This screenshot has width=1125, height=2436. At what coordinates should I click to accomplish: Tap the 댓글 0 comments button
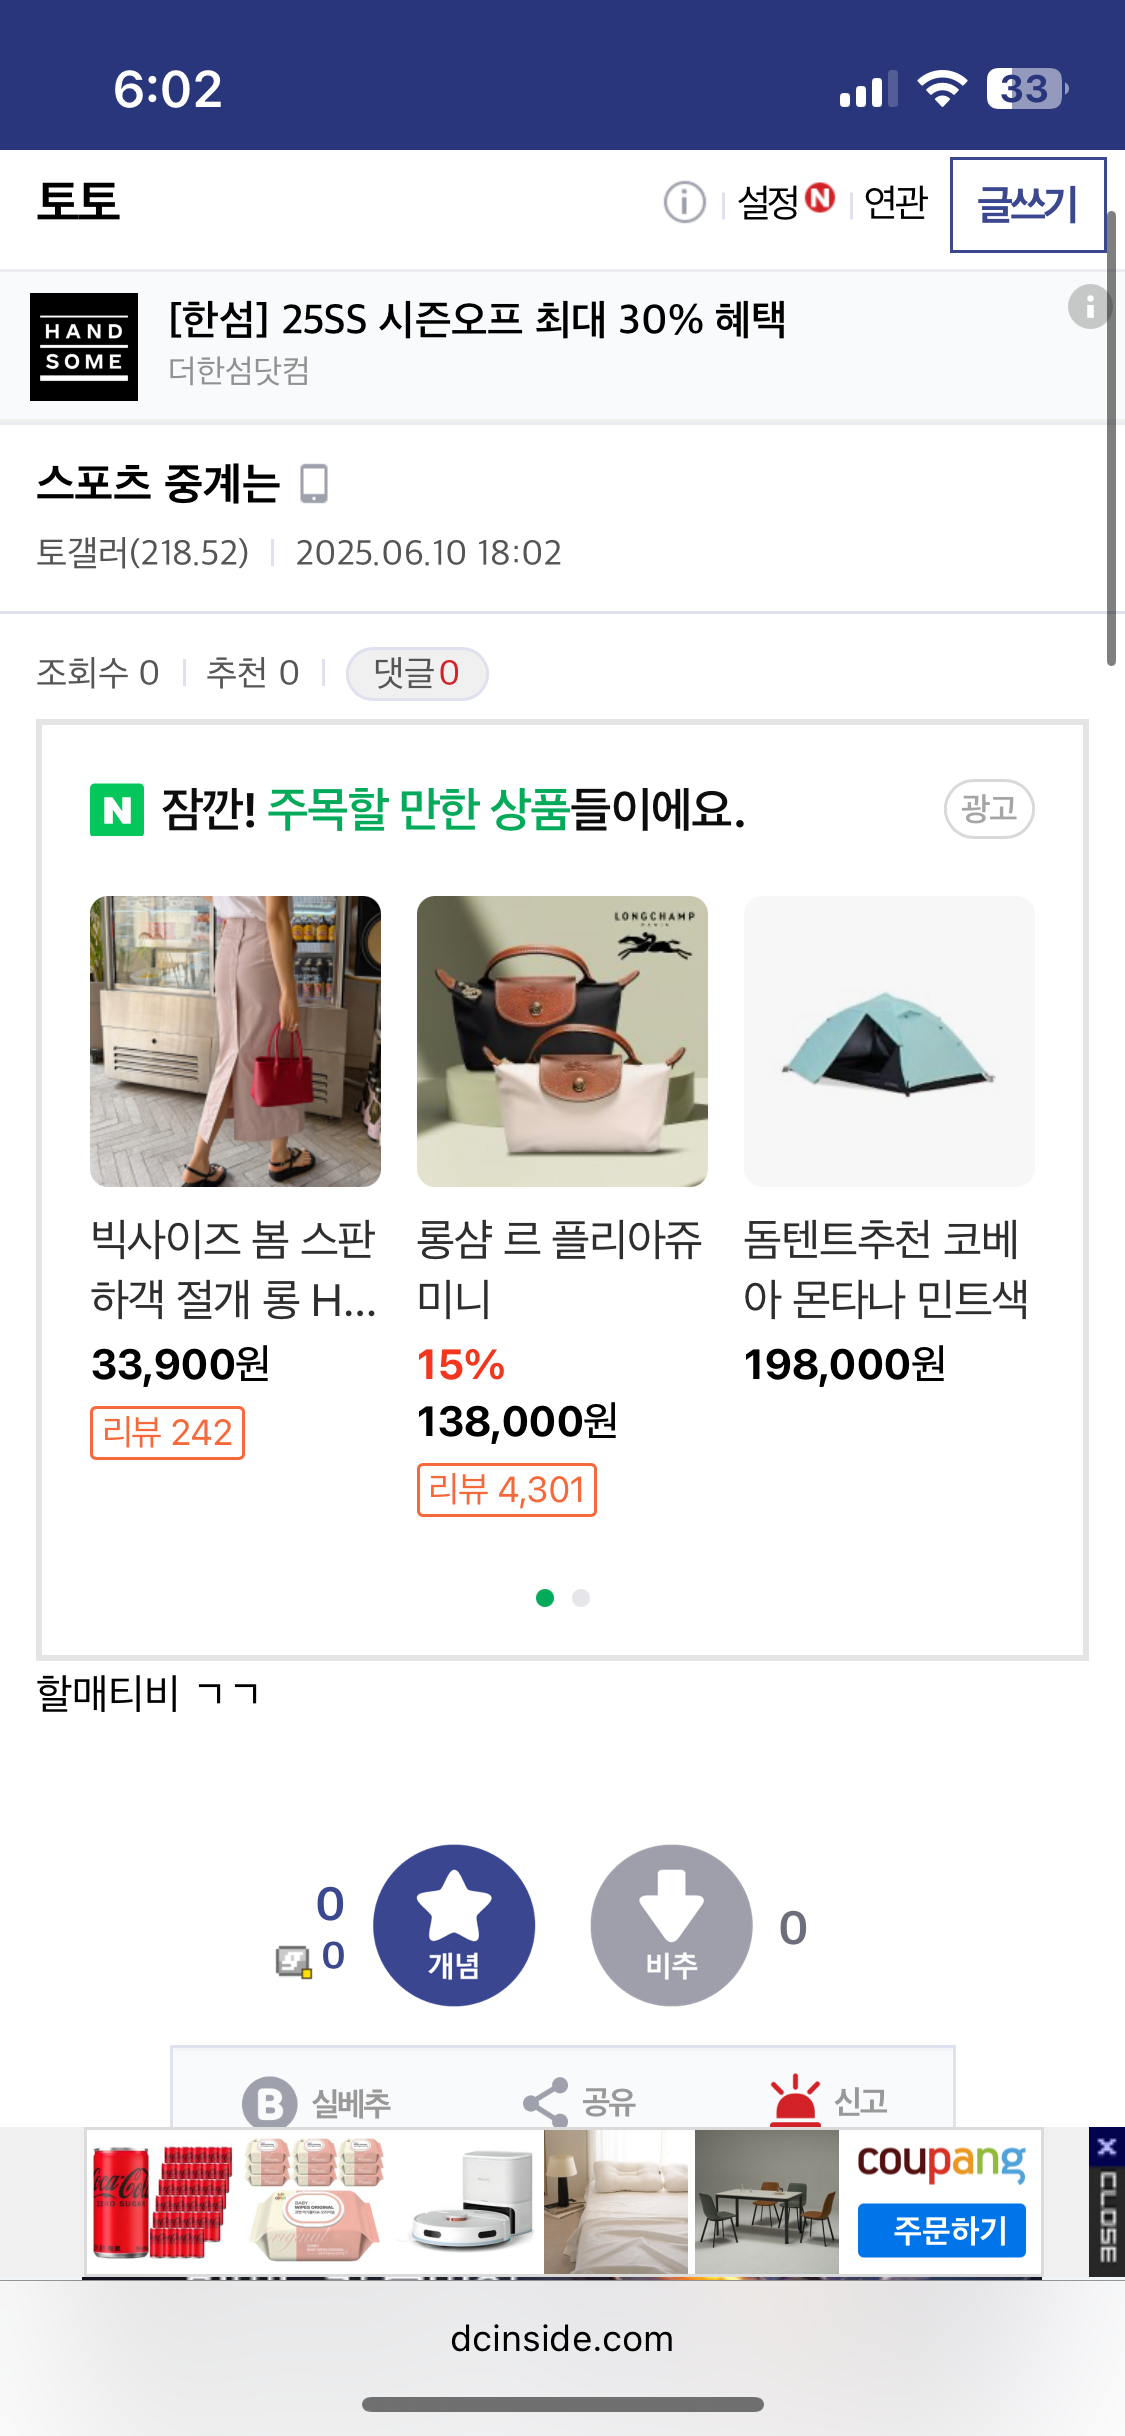coord(416,673)
